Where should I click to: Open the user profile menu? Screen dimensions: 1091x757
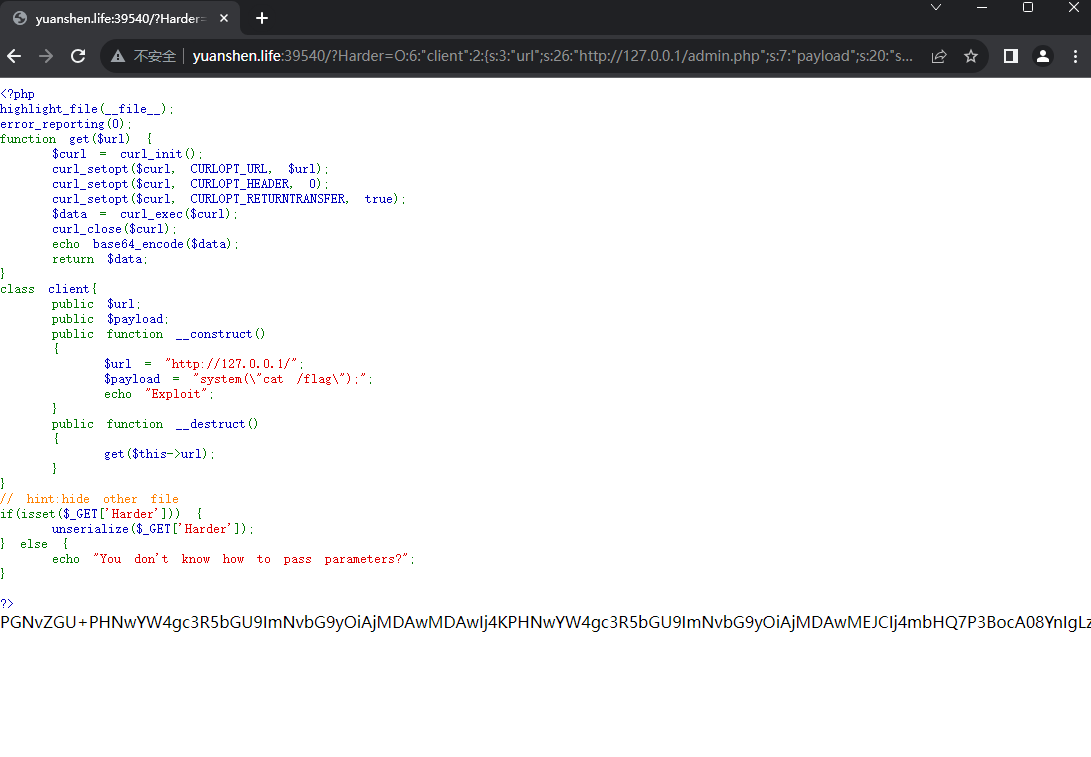1043,56
